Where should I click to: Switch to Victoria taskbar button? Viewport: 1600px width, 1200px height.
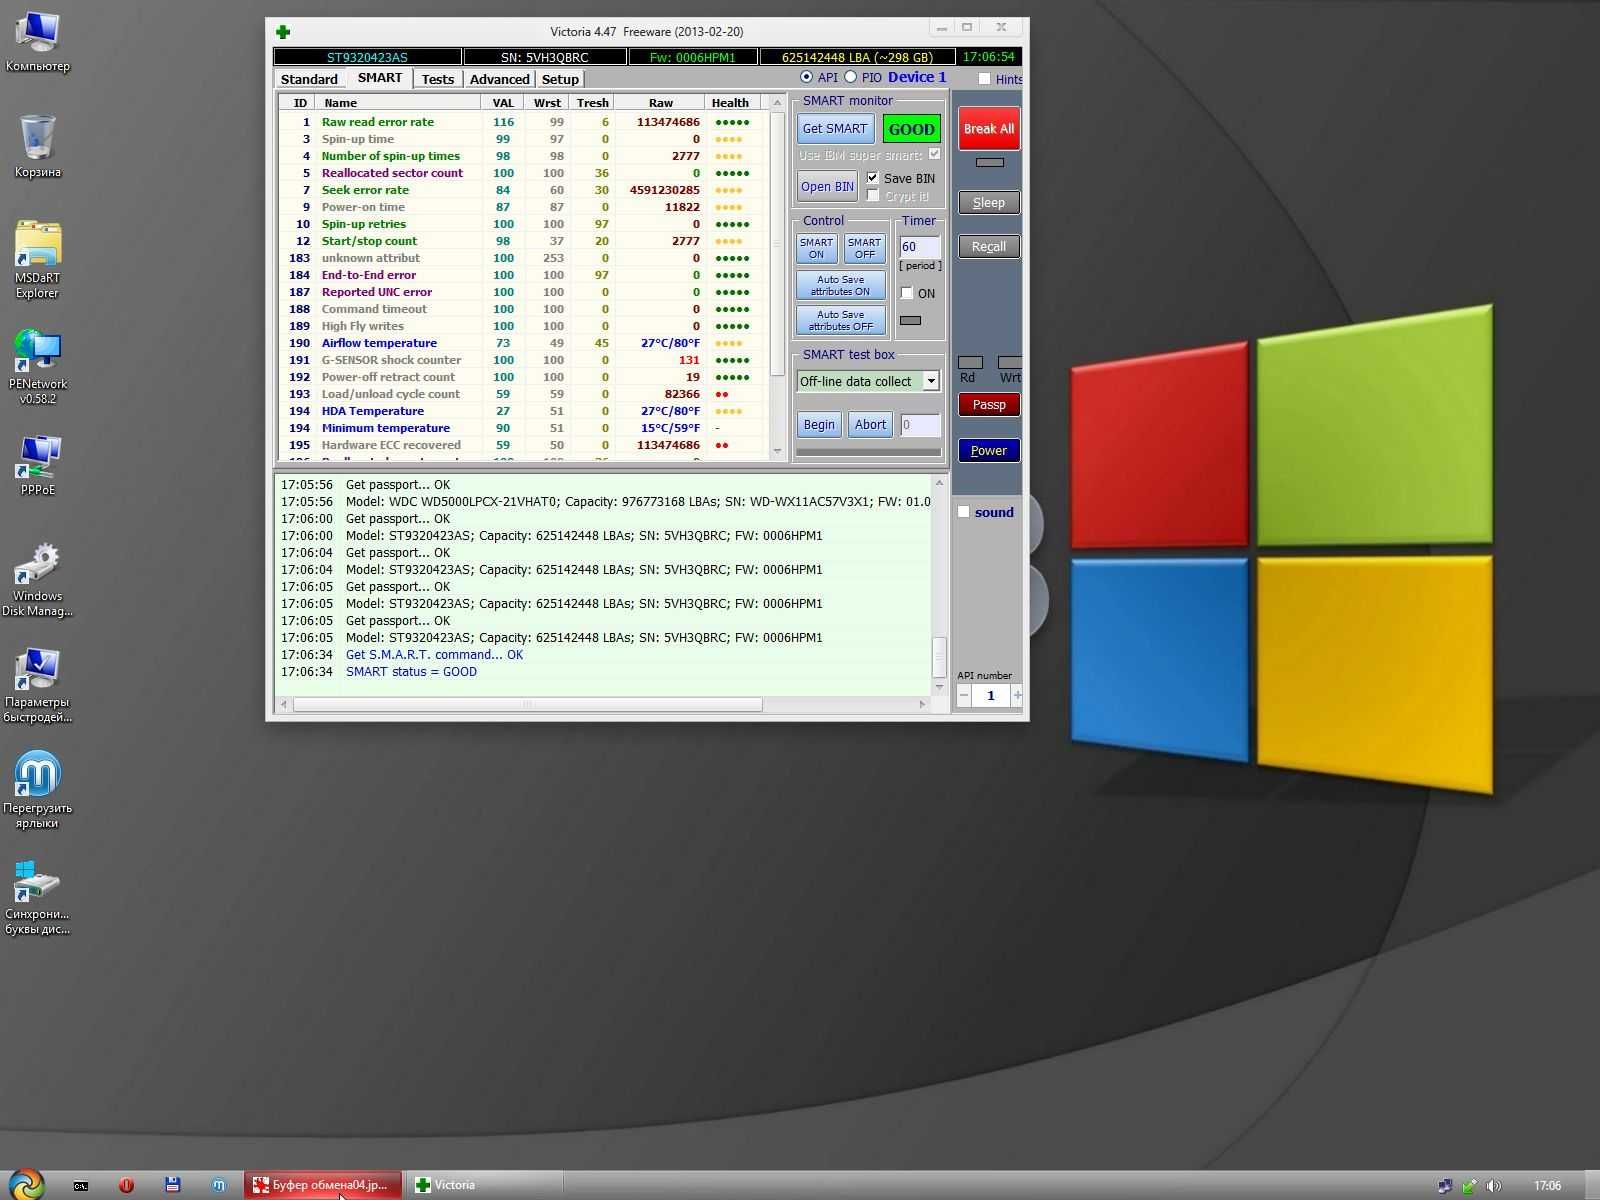click(x=483, y=1185)
